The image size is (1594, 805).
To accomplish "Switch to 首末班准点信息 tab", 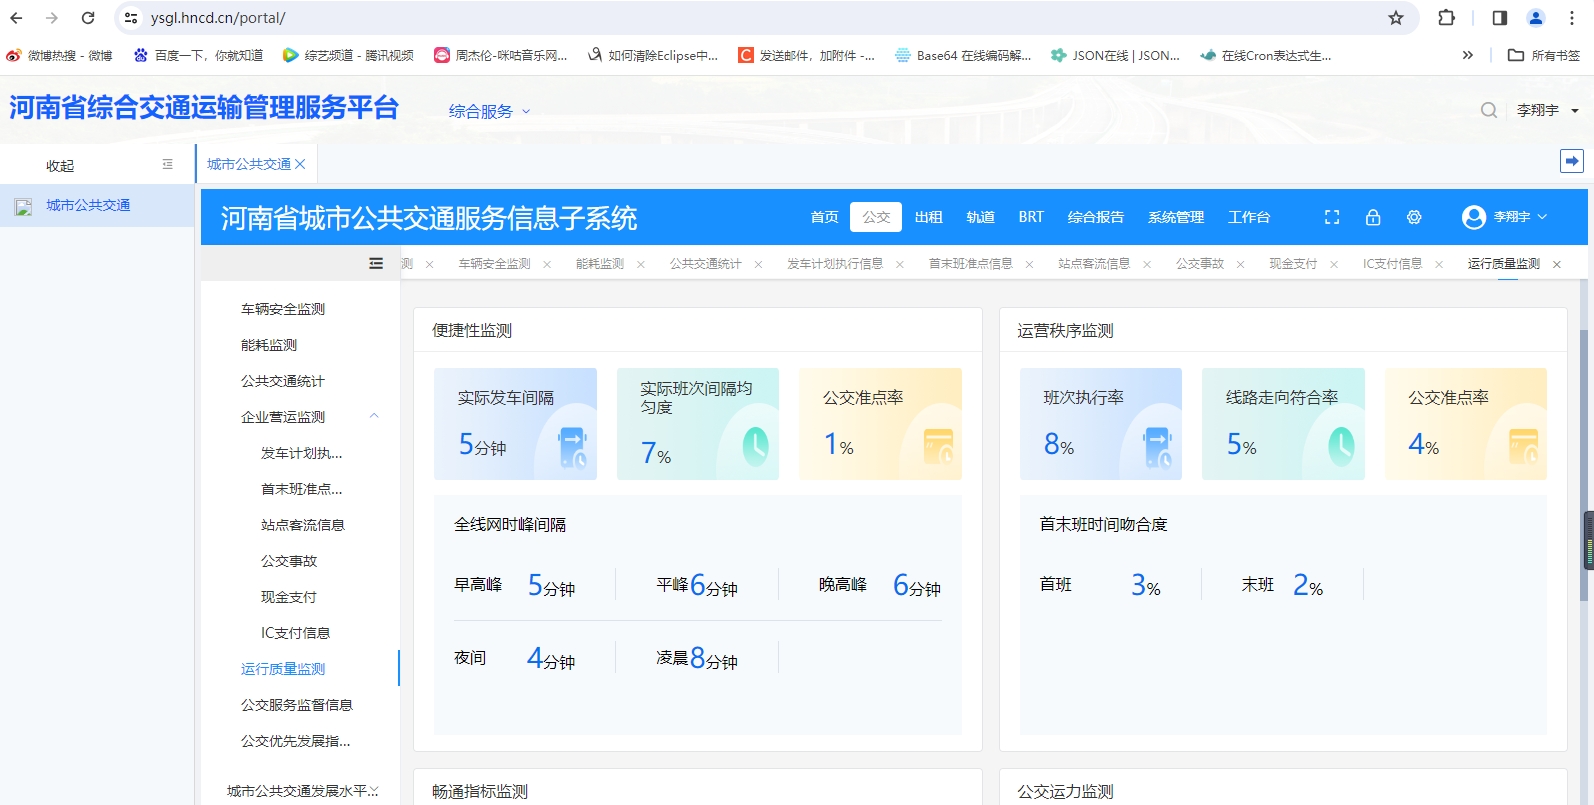I will 970,264.
